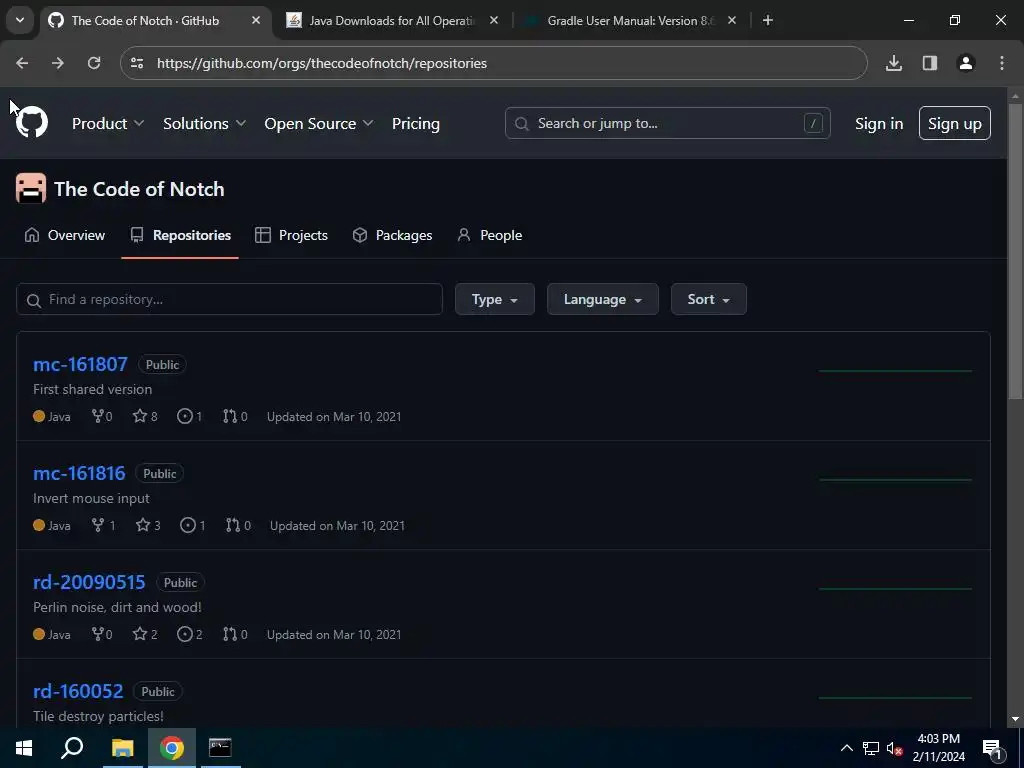Open the Type filter dropdown
Screen dimensions: 1024x768
(494, 299)
